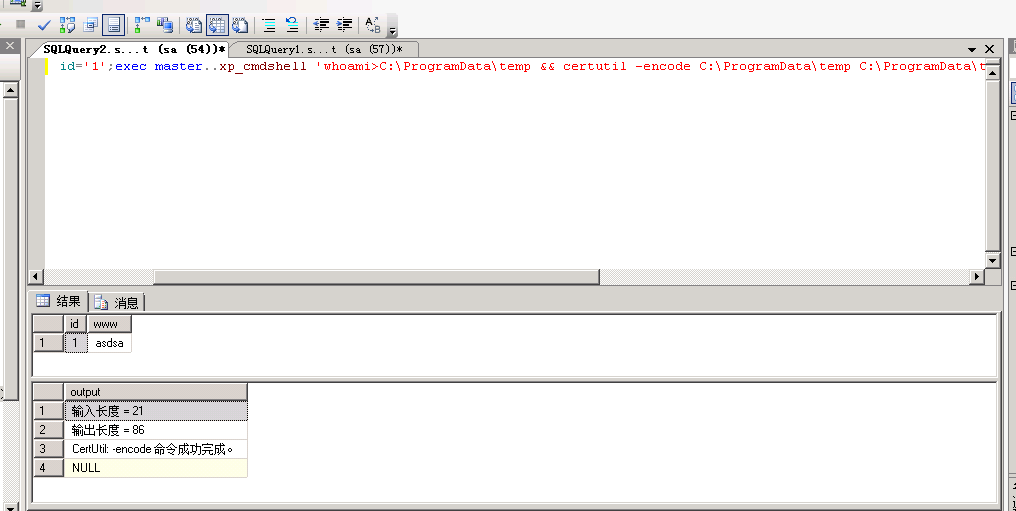Select row header 3 in output grid
This screenshot has height=511, width=1016.
point(49,449)
